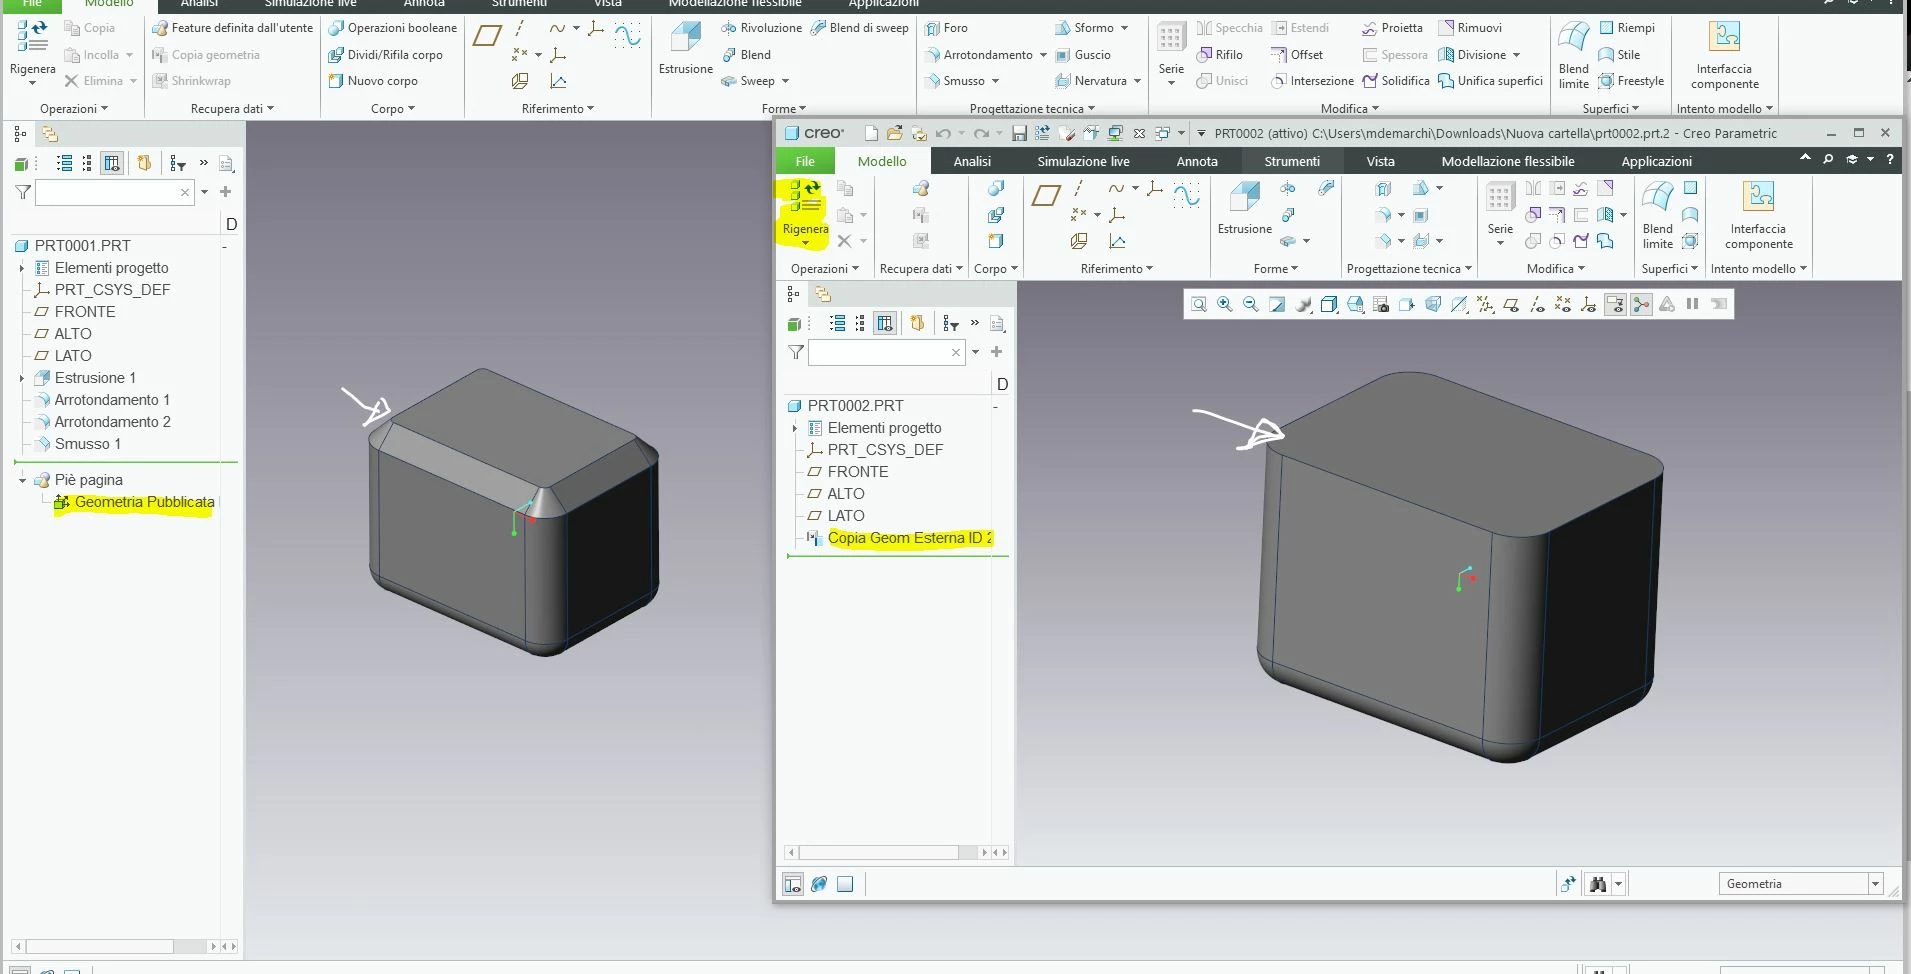1911x974 pixels.
Task: Open the File tab in PRT0002 window
Action: pyautogui.click(x=805, y=161)
